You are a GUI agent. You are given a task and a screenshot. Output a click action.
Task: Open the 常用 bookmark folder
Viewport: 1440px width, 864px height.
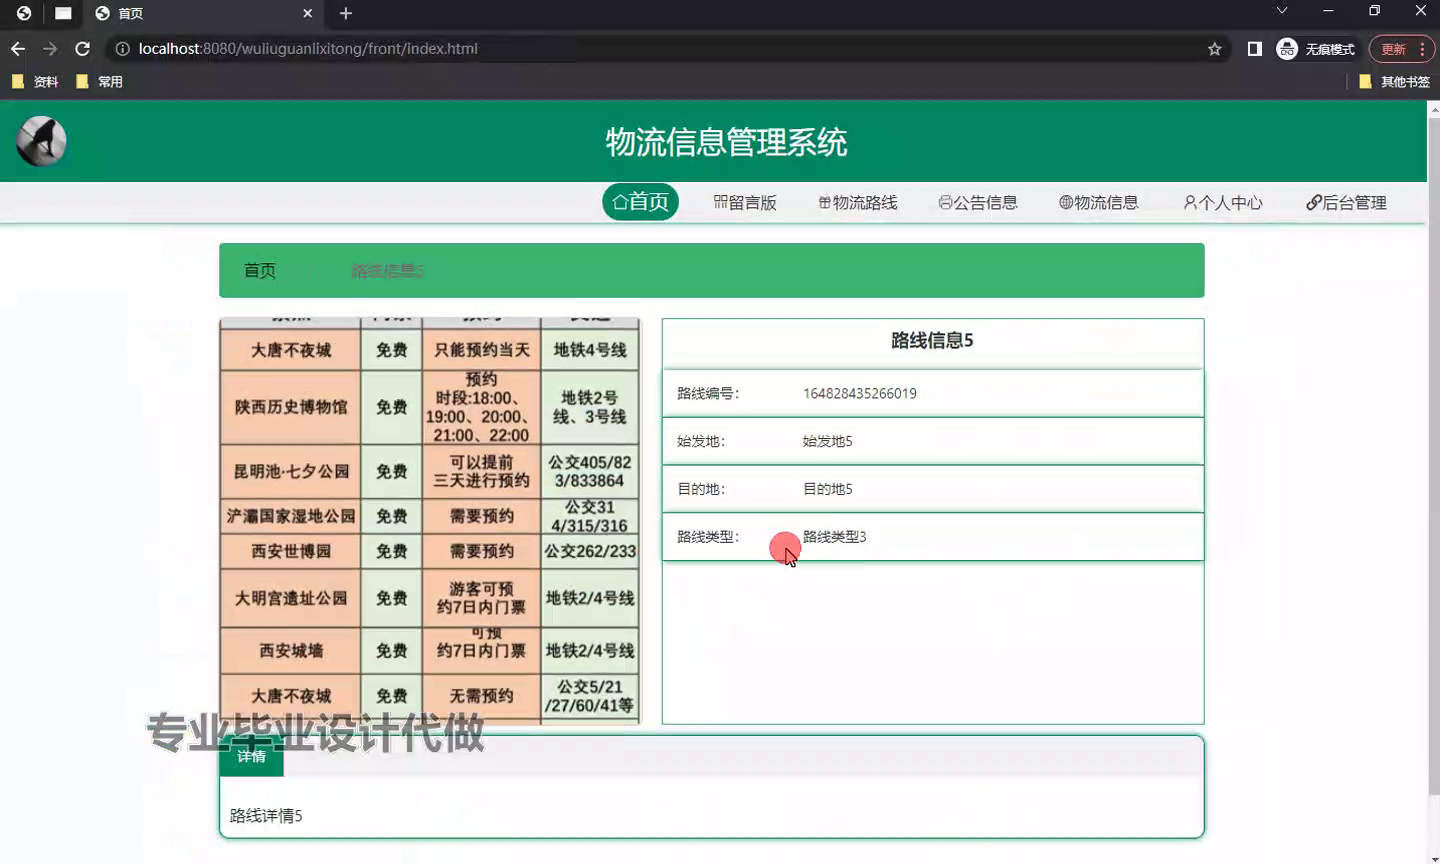coord(99,82)
